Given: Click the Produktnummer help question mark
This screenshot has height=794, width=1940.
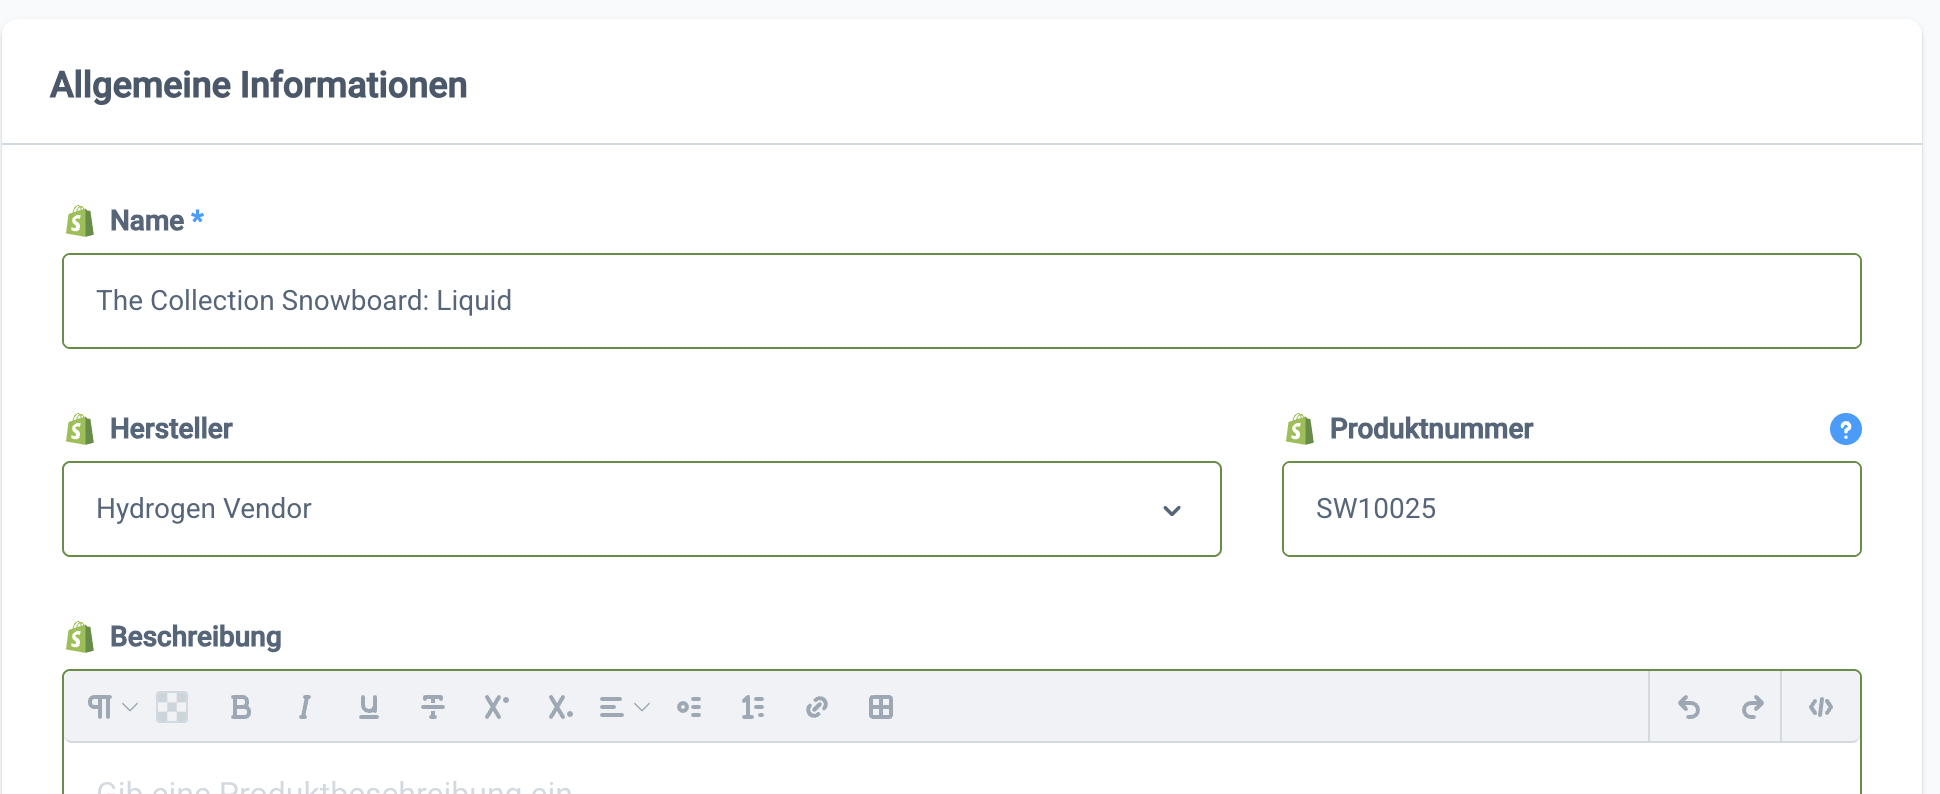Looking at the screenshot, I should coord(1845,429).
